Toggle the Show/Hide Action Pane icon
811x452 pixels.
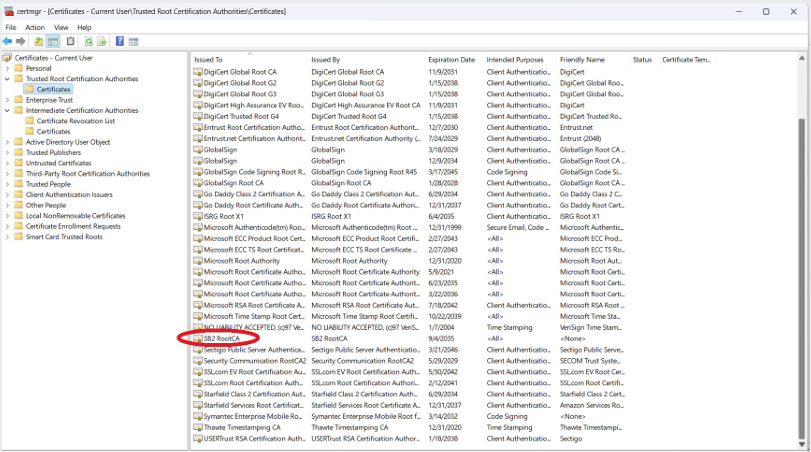(x=133, y=41)
